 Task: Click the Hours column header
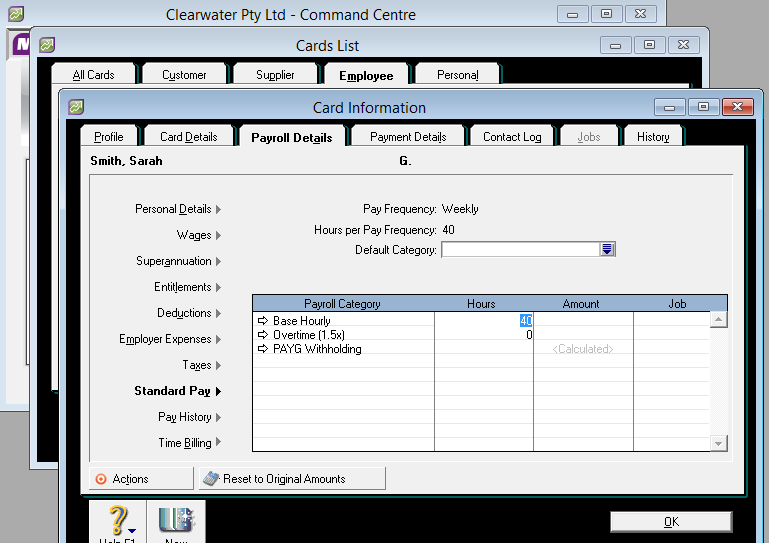(x=481, y=304)
